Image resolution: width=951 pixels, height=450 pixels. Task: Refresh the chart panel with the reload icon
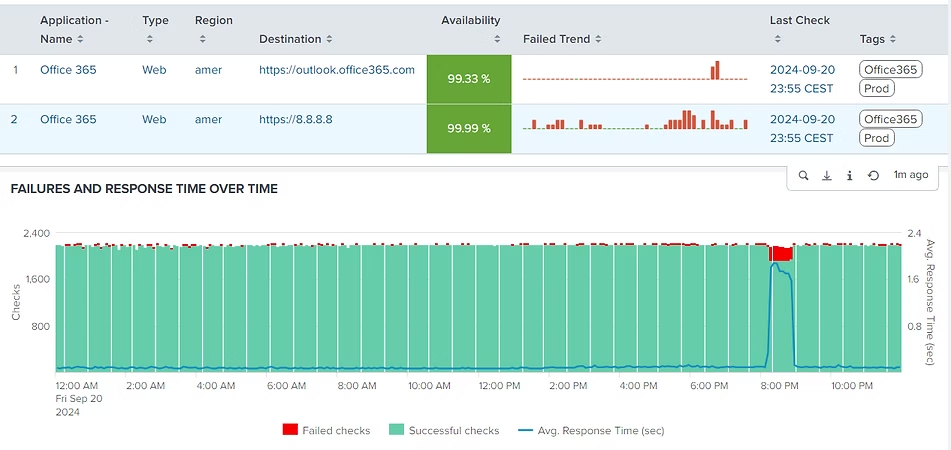(873, 175)
